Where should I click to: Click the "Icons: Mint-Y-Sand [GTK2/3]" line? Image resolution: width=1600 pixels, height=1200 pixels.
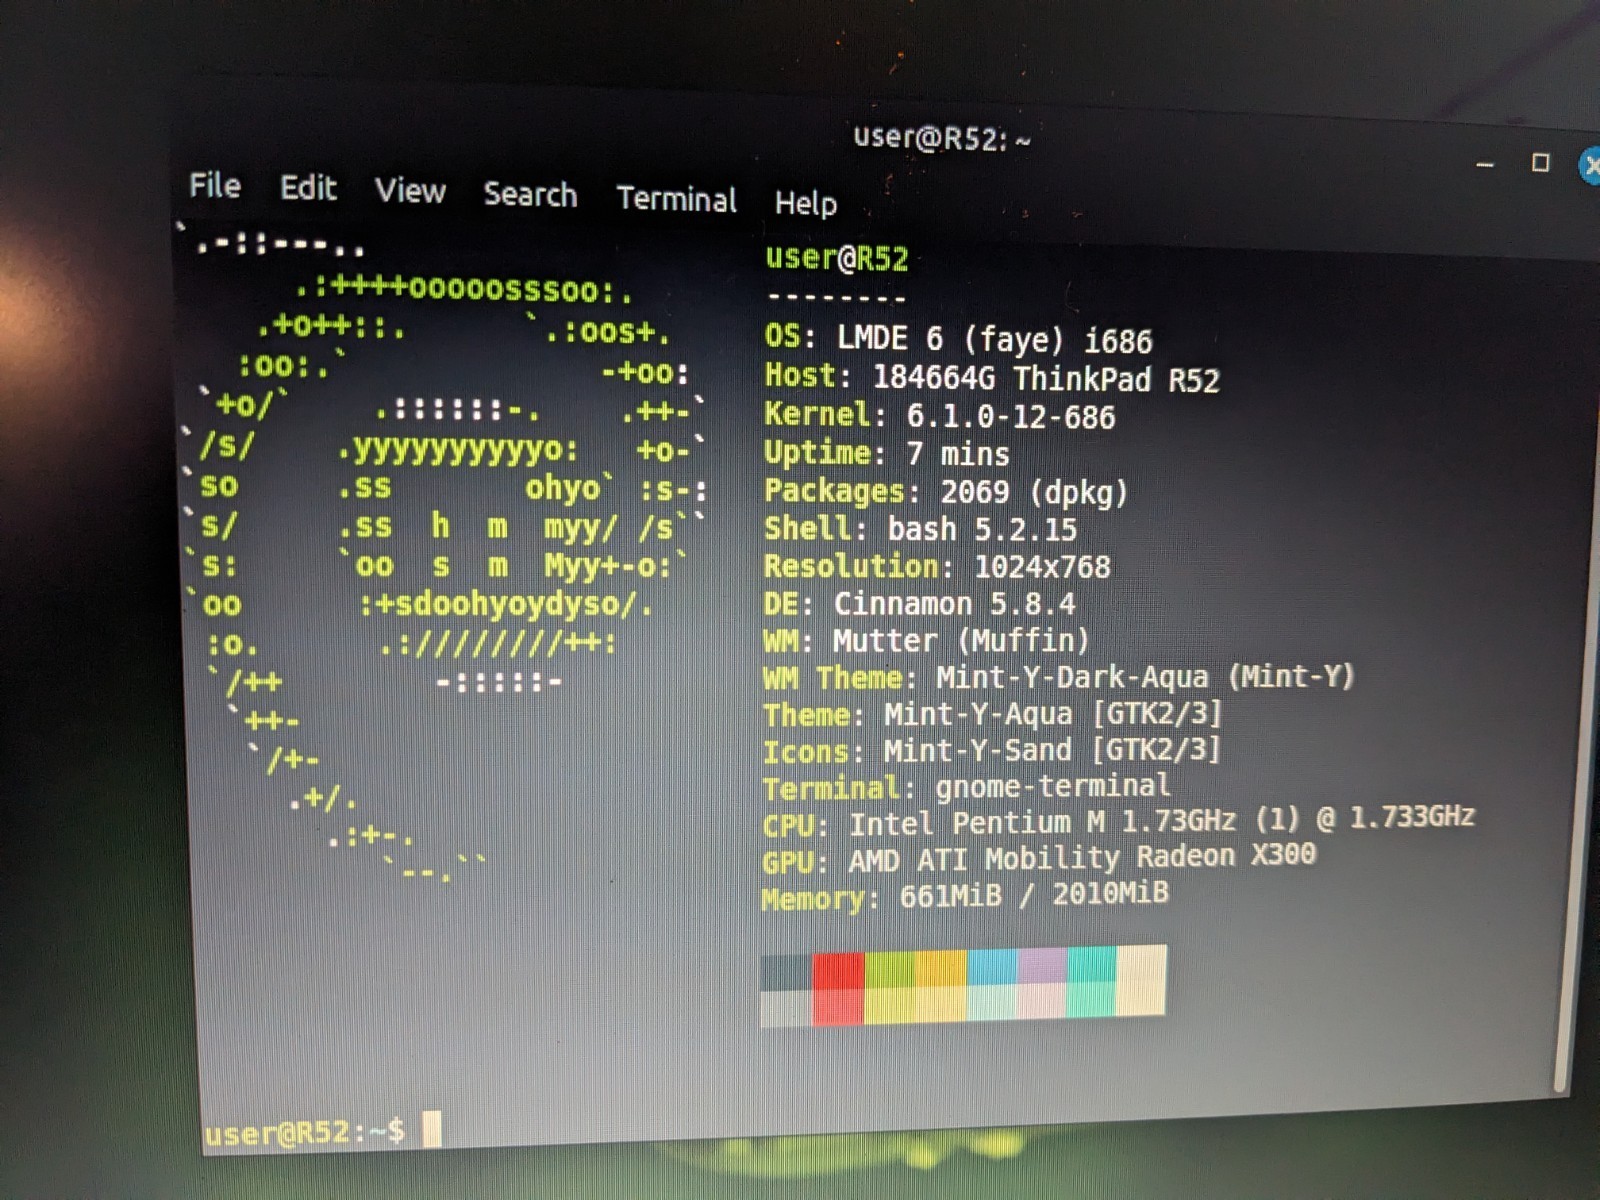pyautogui.click(x=991, y=751)
